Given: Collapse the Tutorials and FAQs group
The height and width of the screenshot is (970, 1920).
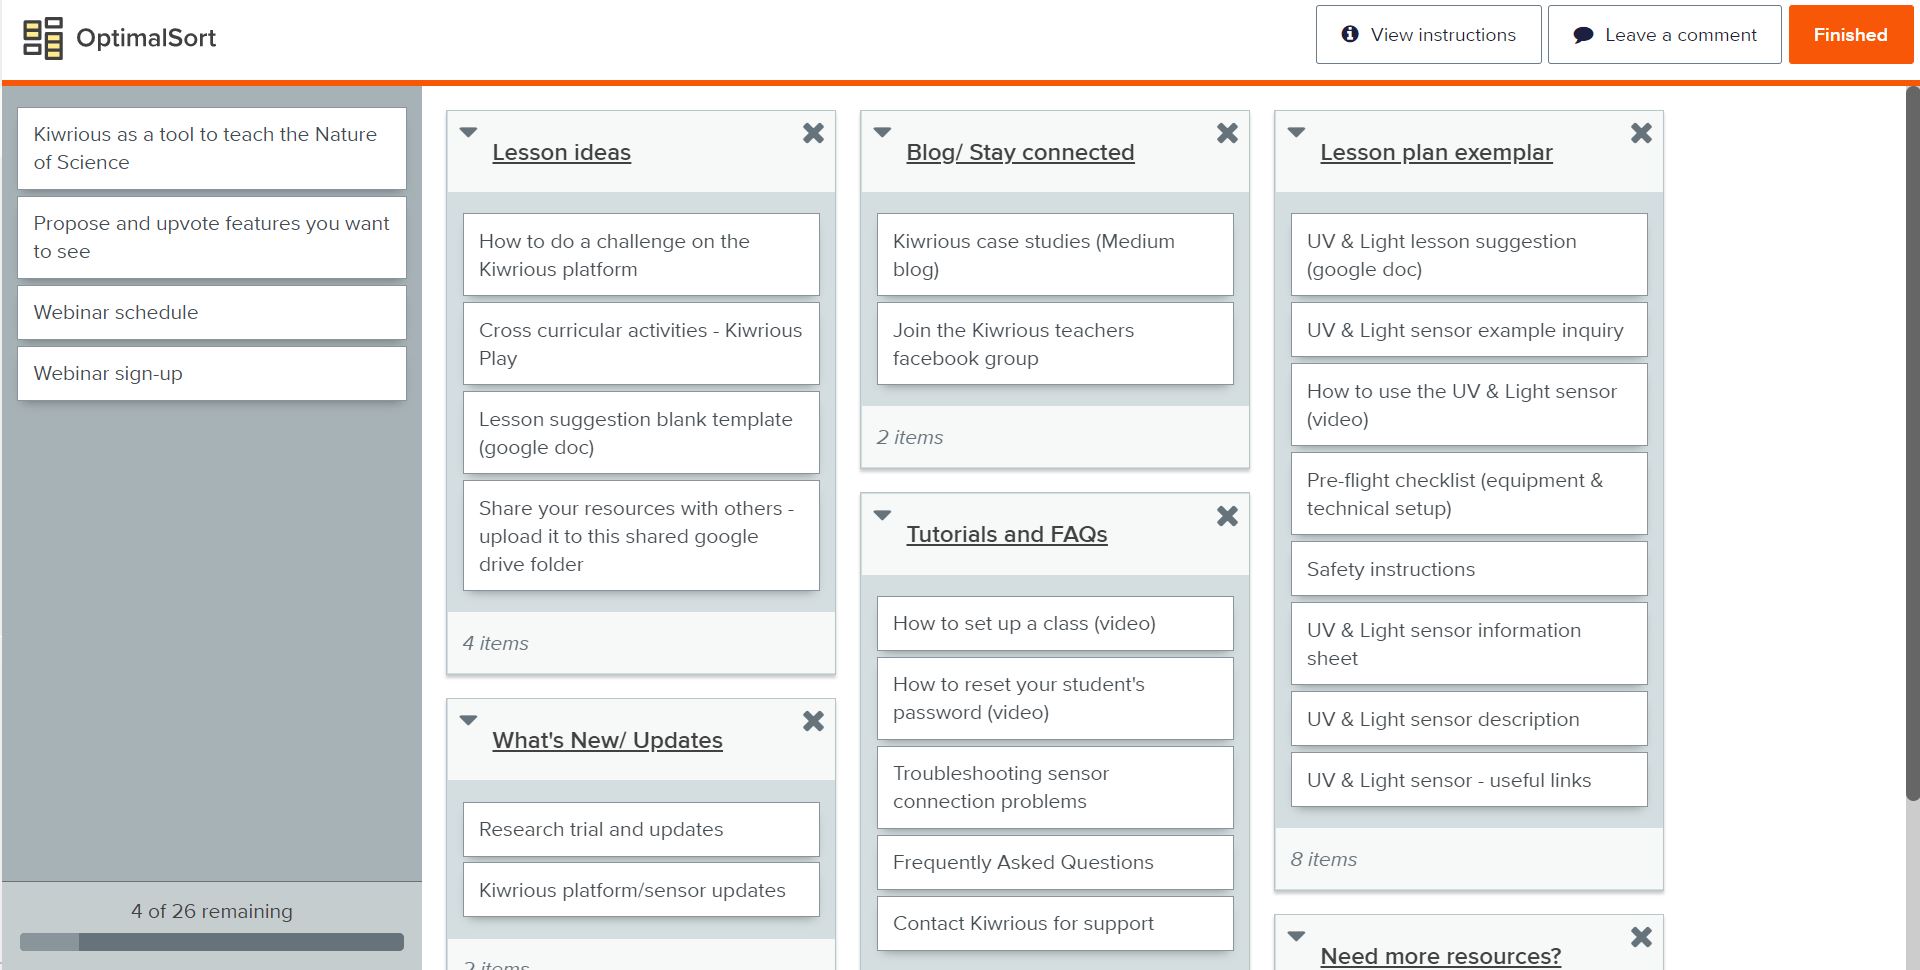Looking at the screenshot, I should (x=882, y=515).
